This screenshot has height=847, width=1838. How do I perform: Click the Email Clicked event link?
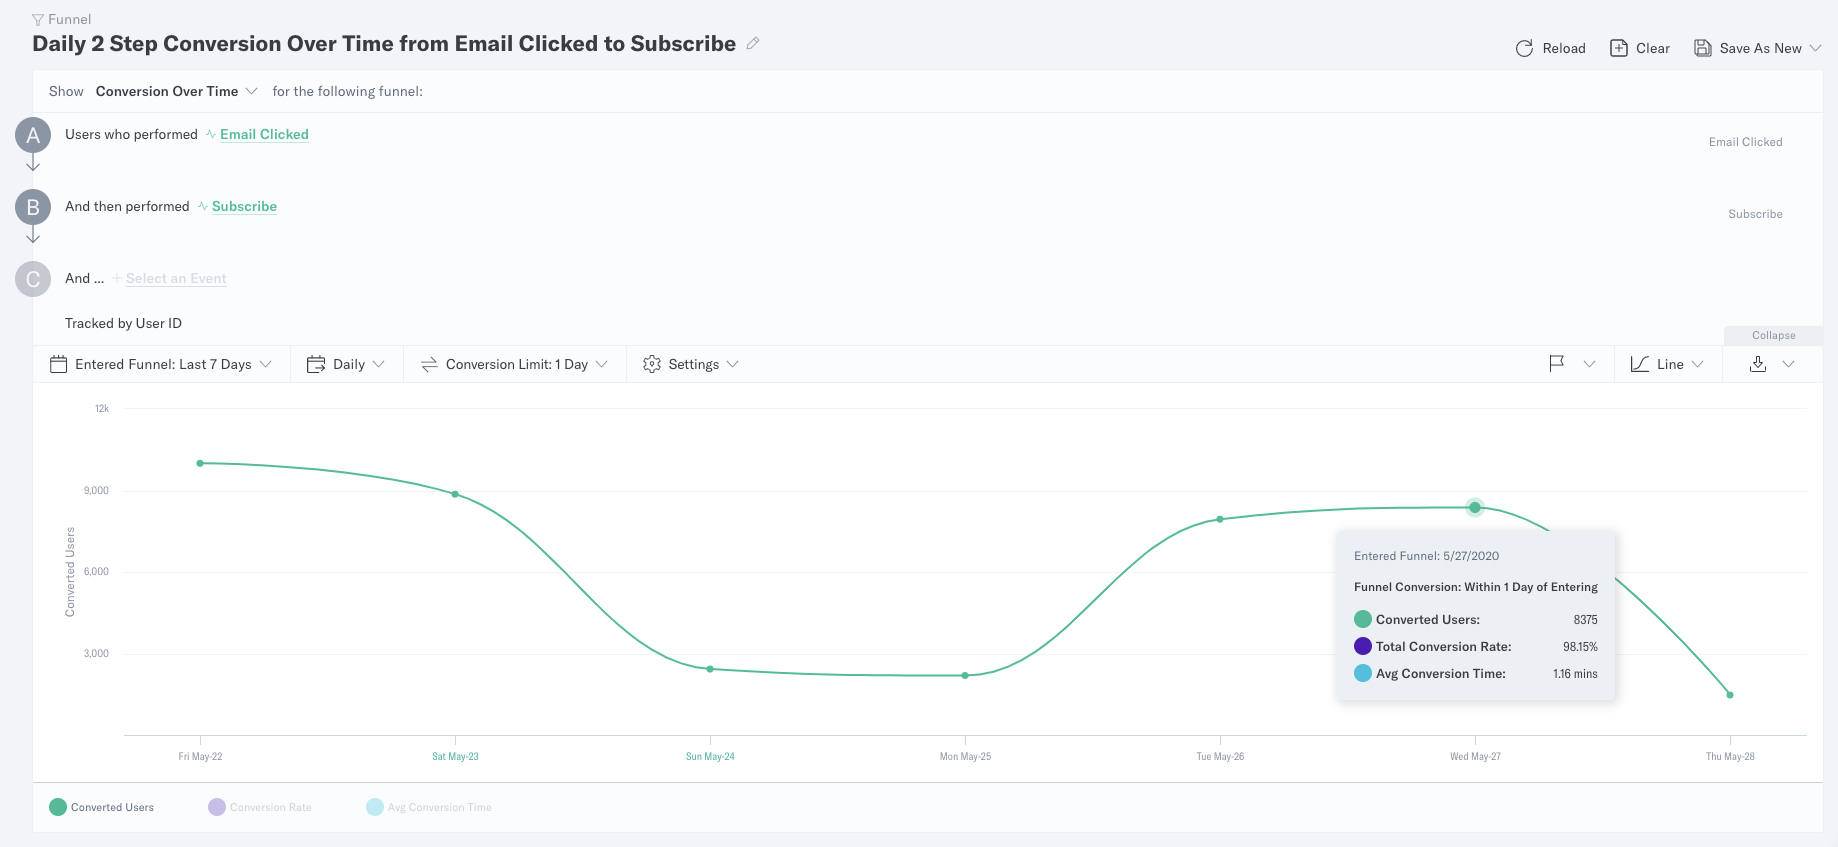click(x=264, y=134)
